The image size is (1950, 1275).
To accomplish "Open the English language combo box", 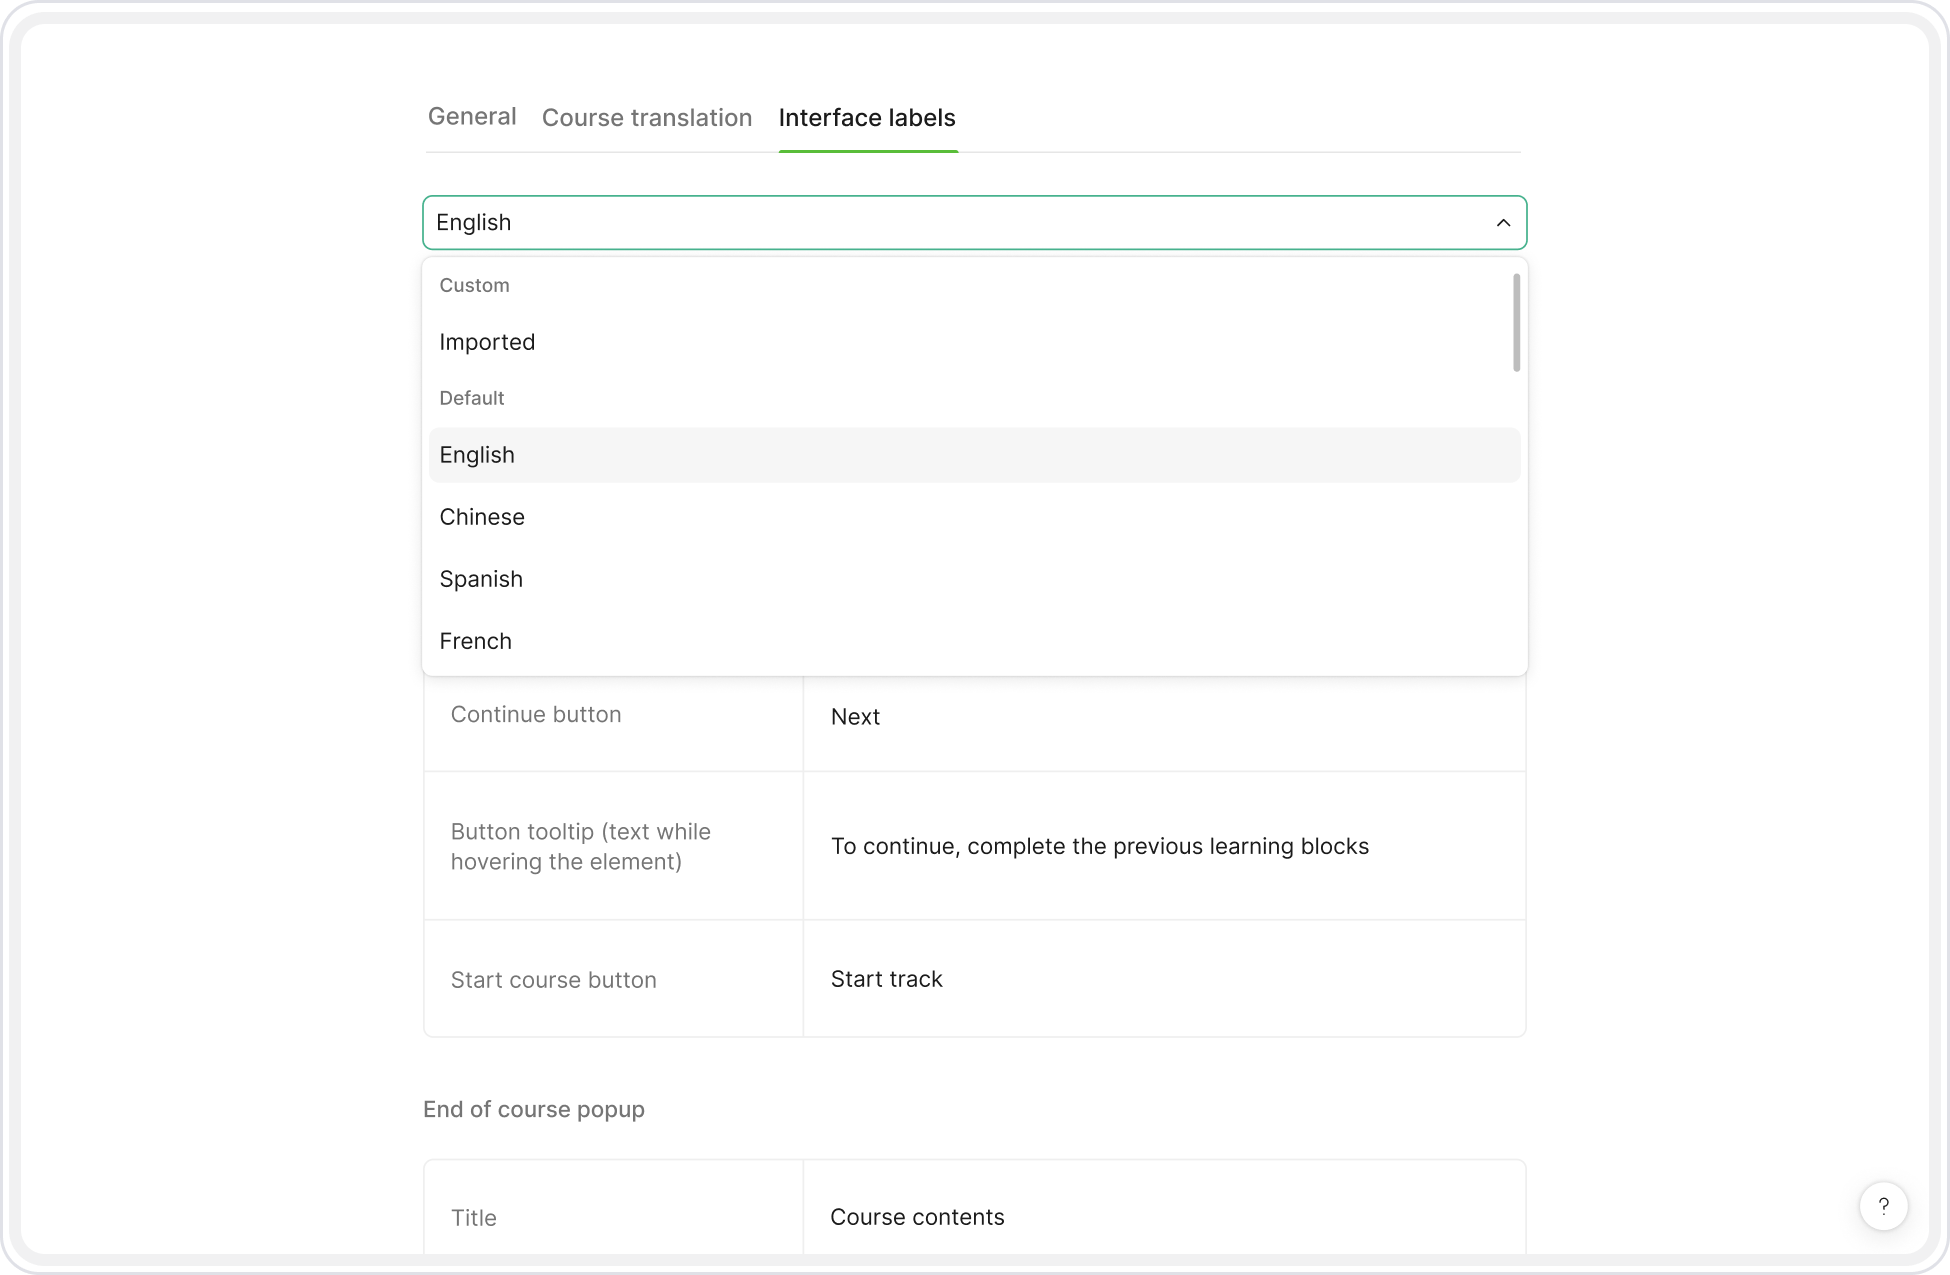I will tap(960, 223).
